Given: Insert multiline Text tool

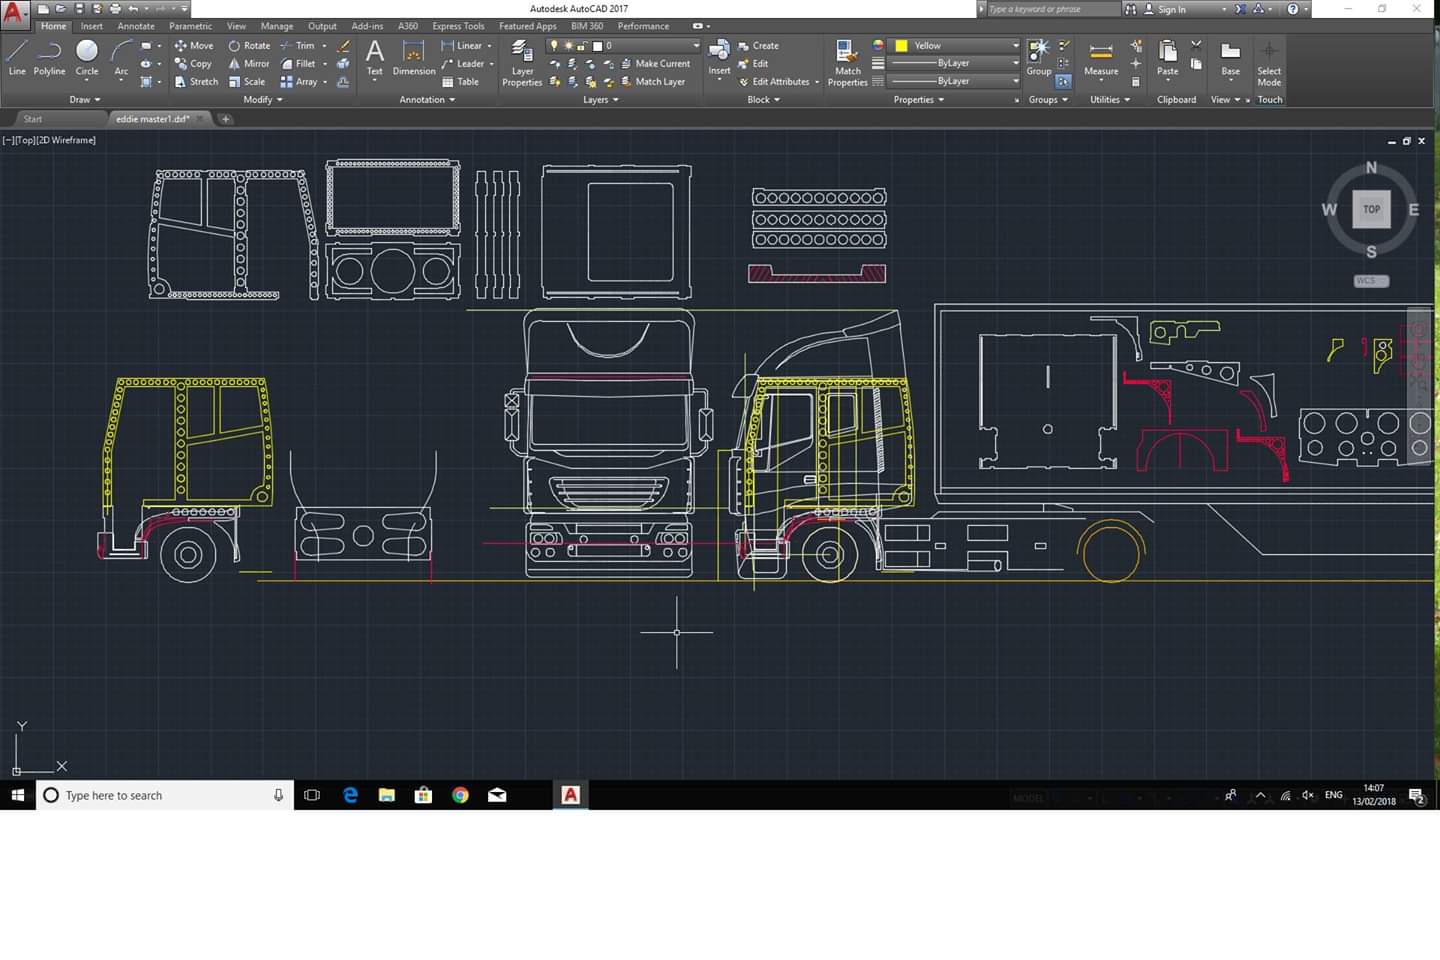Looking at the screenshot, I should (x=374, y=58).
